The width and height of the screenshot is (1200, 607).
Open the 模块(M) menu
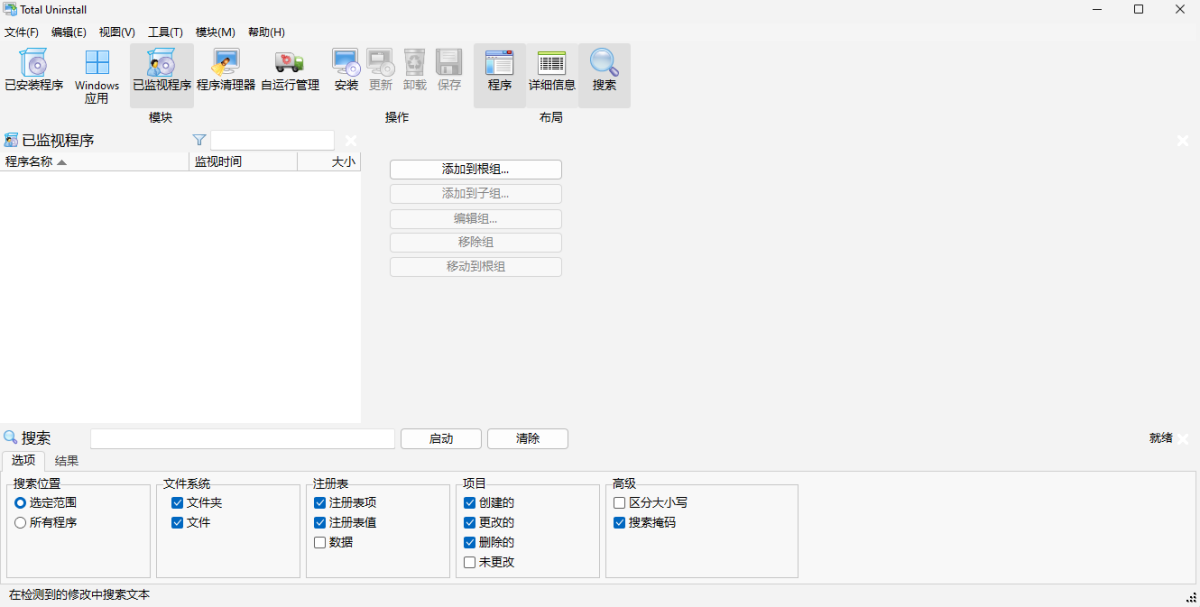(215, 32)
